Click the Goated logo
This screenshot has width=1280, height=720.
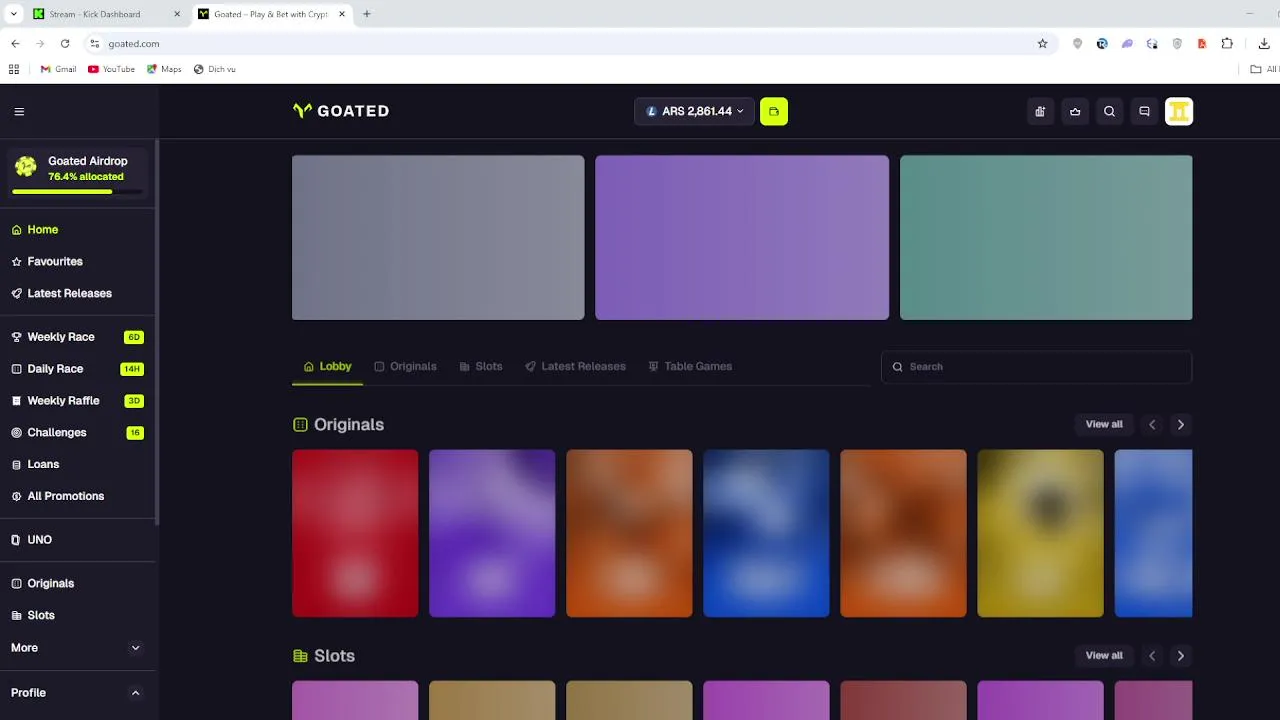click(x=341, y=111)
